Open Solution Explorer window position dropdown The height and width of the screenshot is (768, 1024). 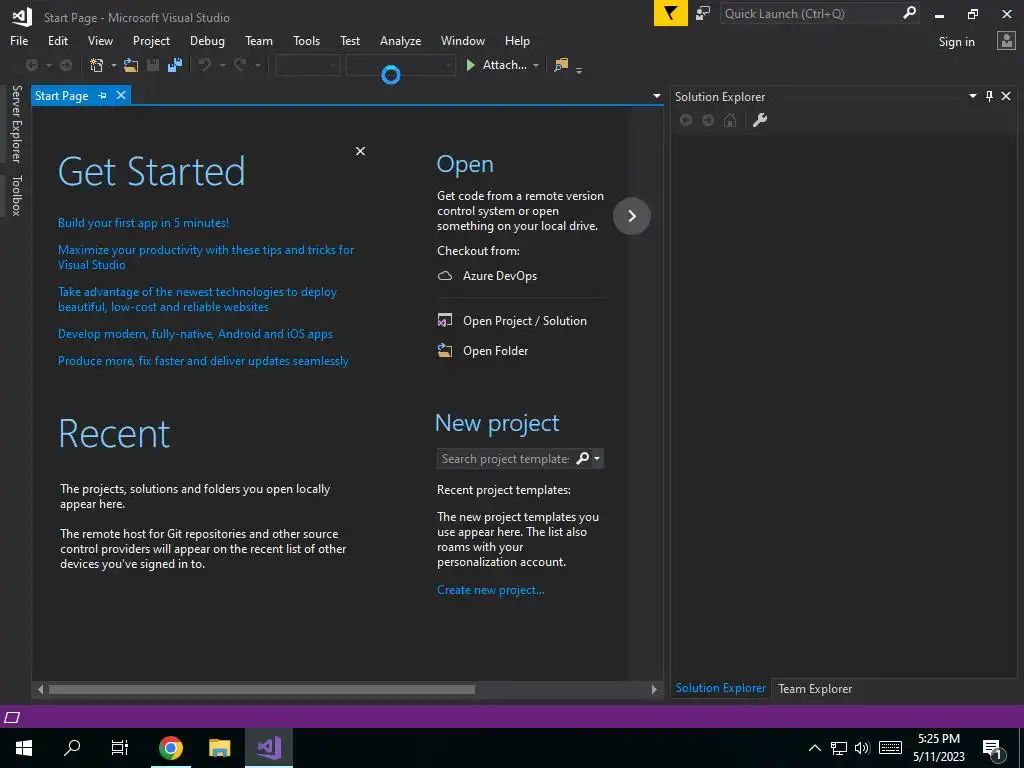pyautogui.click(x=972, y=96)
